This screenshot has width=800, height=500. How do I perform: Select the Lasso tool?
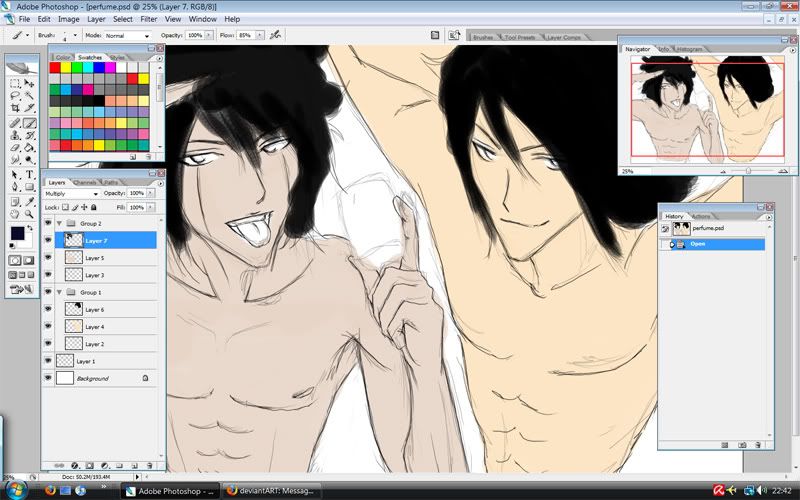(x=15, y=95)
